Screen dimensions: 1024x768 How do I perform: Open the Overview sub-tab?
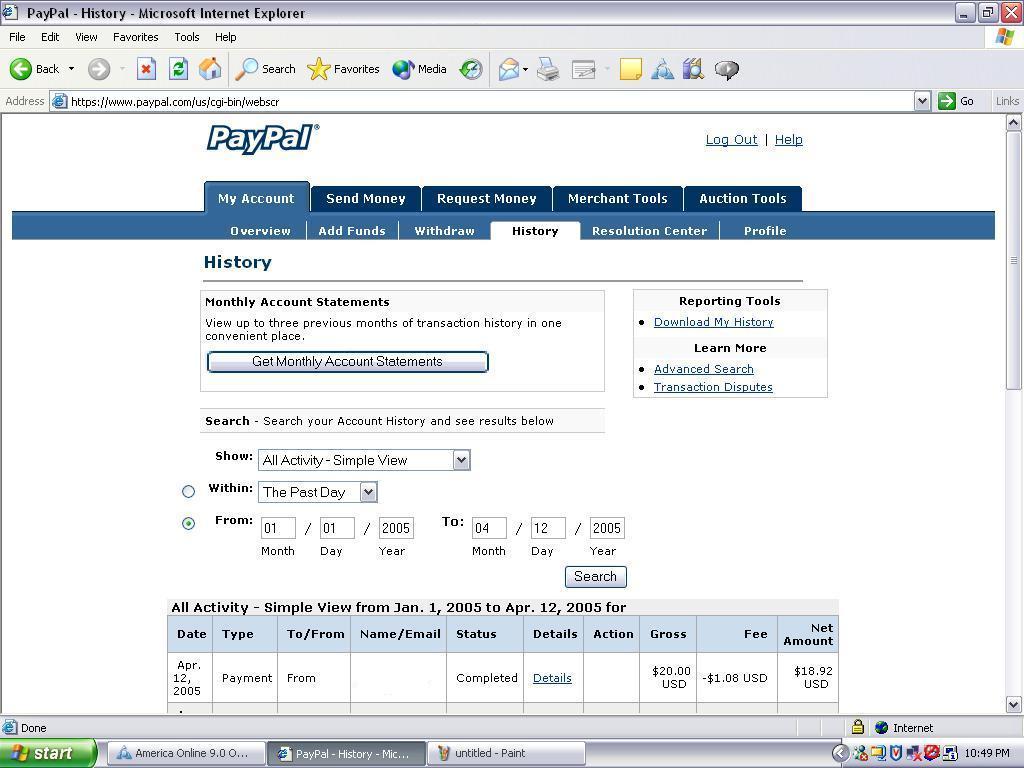click(260, 231)
